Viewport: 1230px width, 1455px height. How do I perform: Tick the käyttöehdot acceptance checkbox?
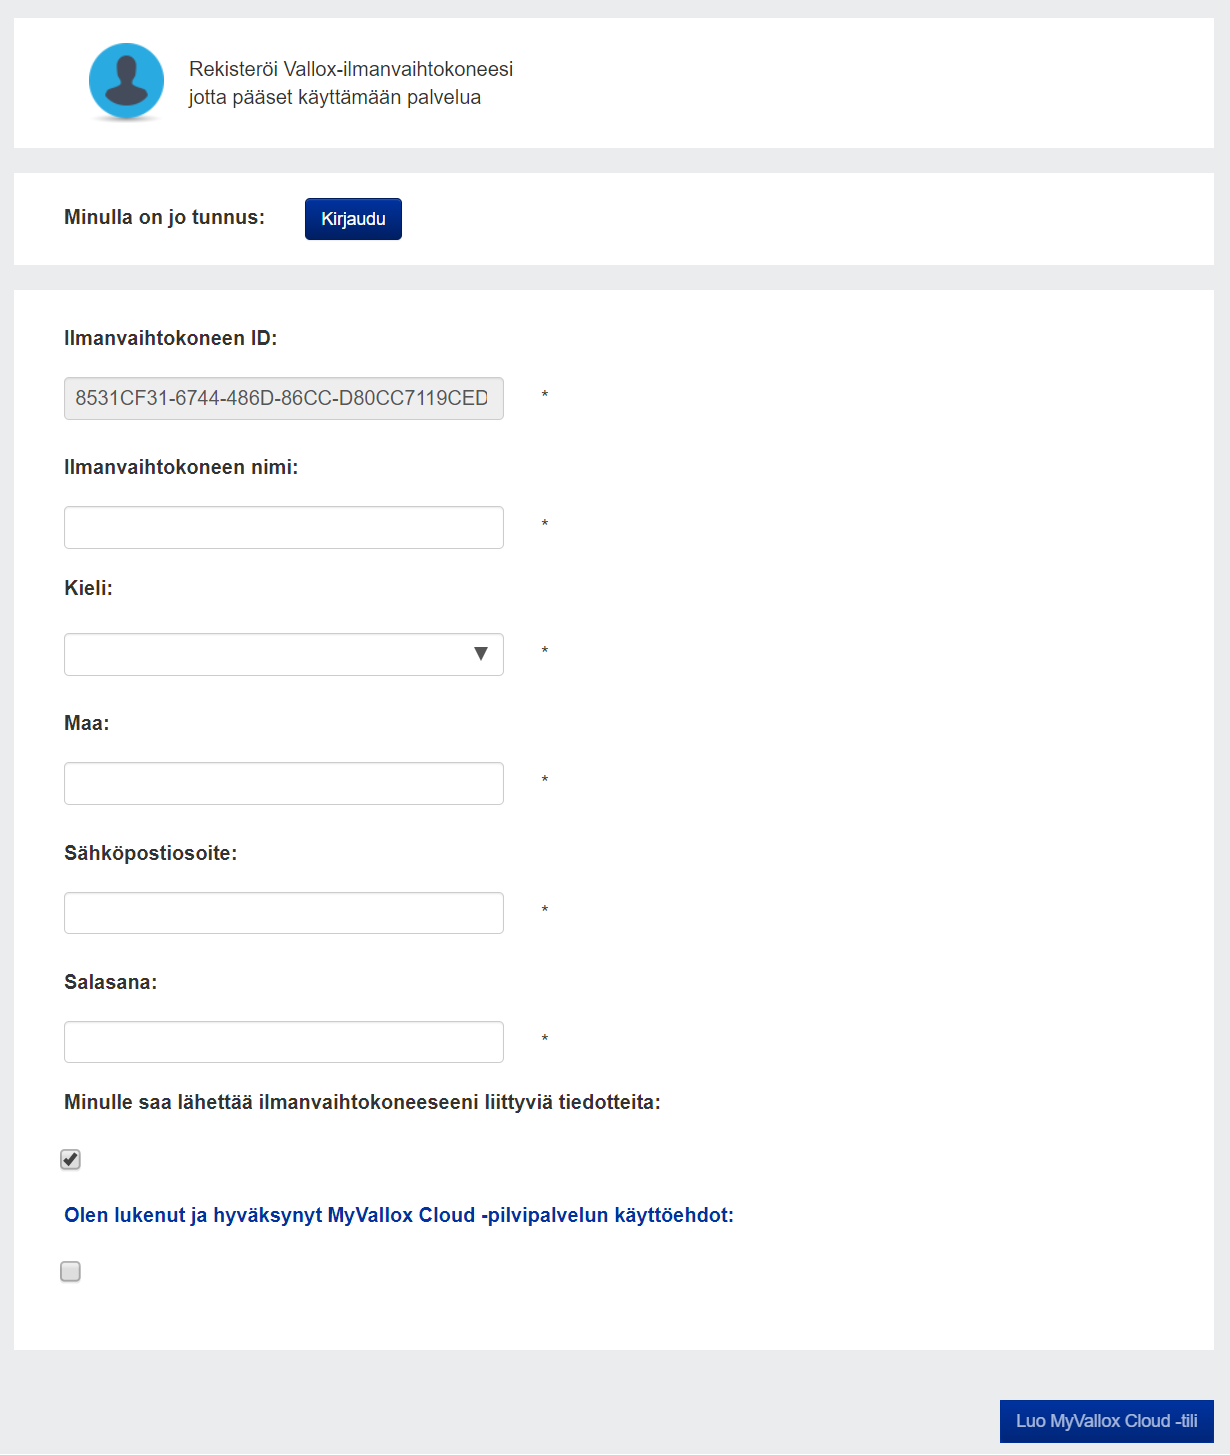click(70, 1271)
